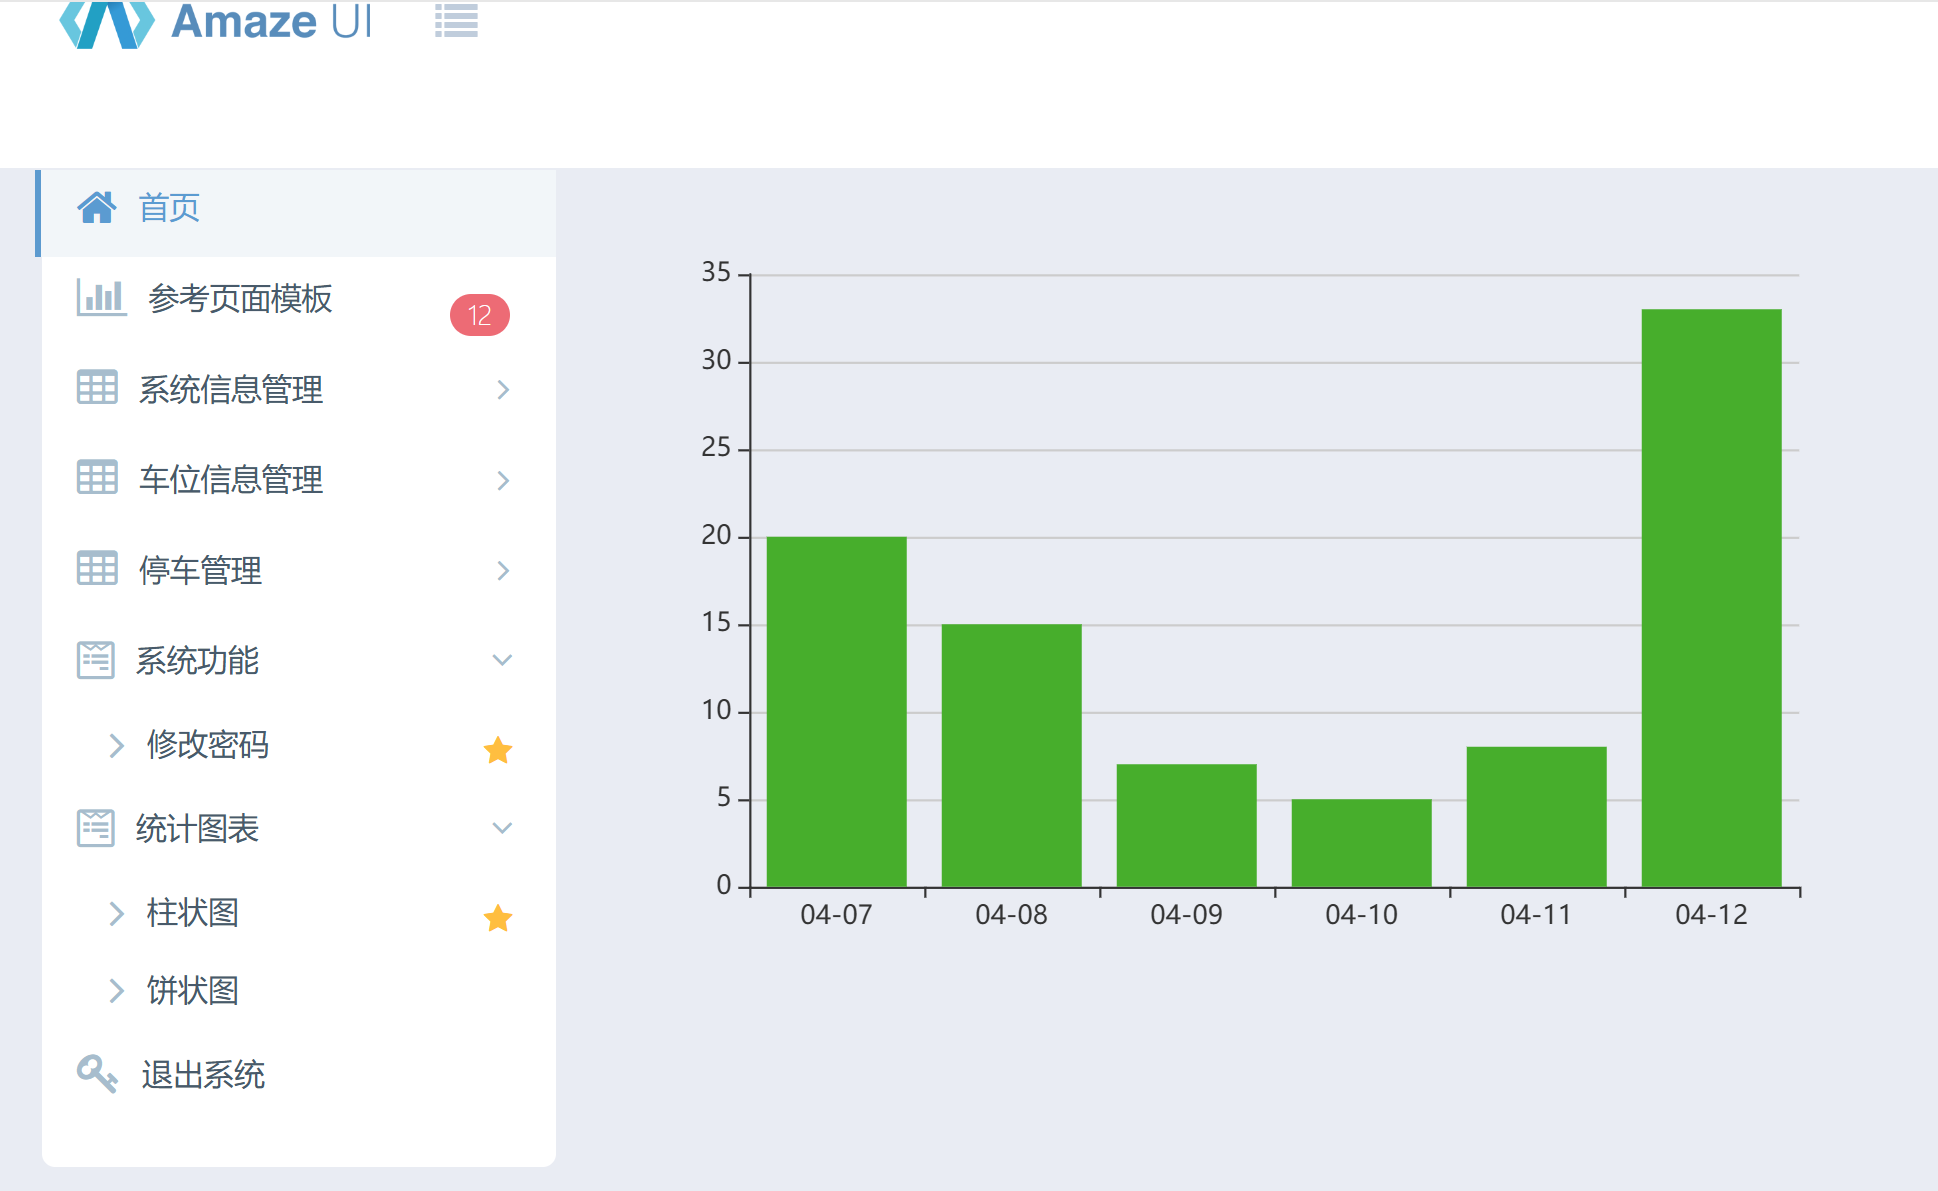Click the tallest green bar for 04-12

coord(1711,597)
